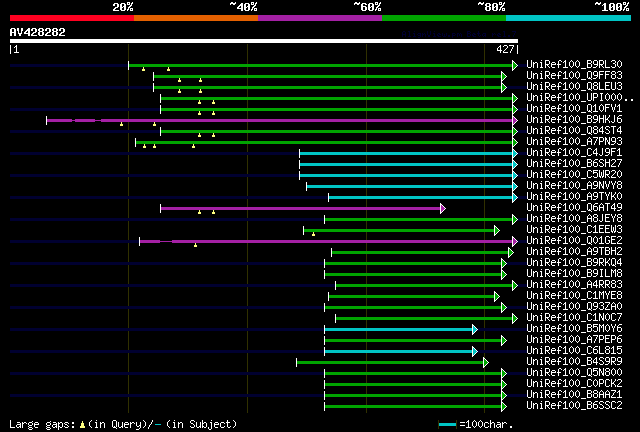Click the UniRef100_B6SSC2 hit name
This screenshot has width=640, height=432.
[574, 406]
